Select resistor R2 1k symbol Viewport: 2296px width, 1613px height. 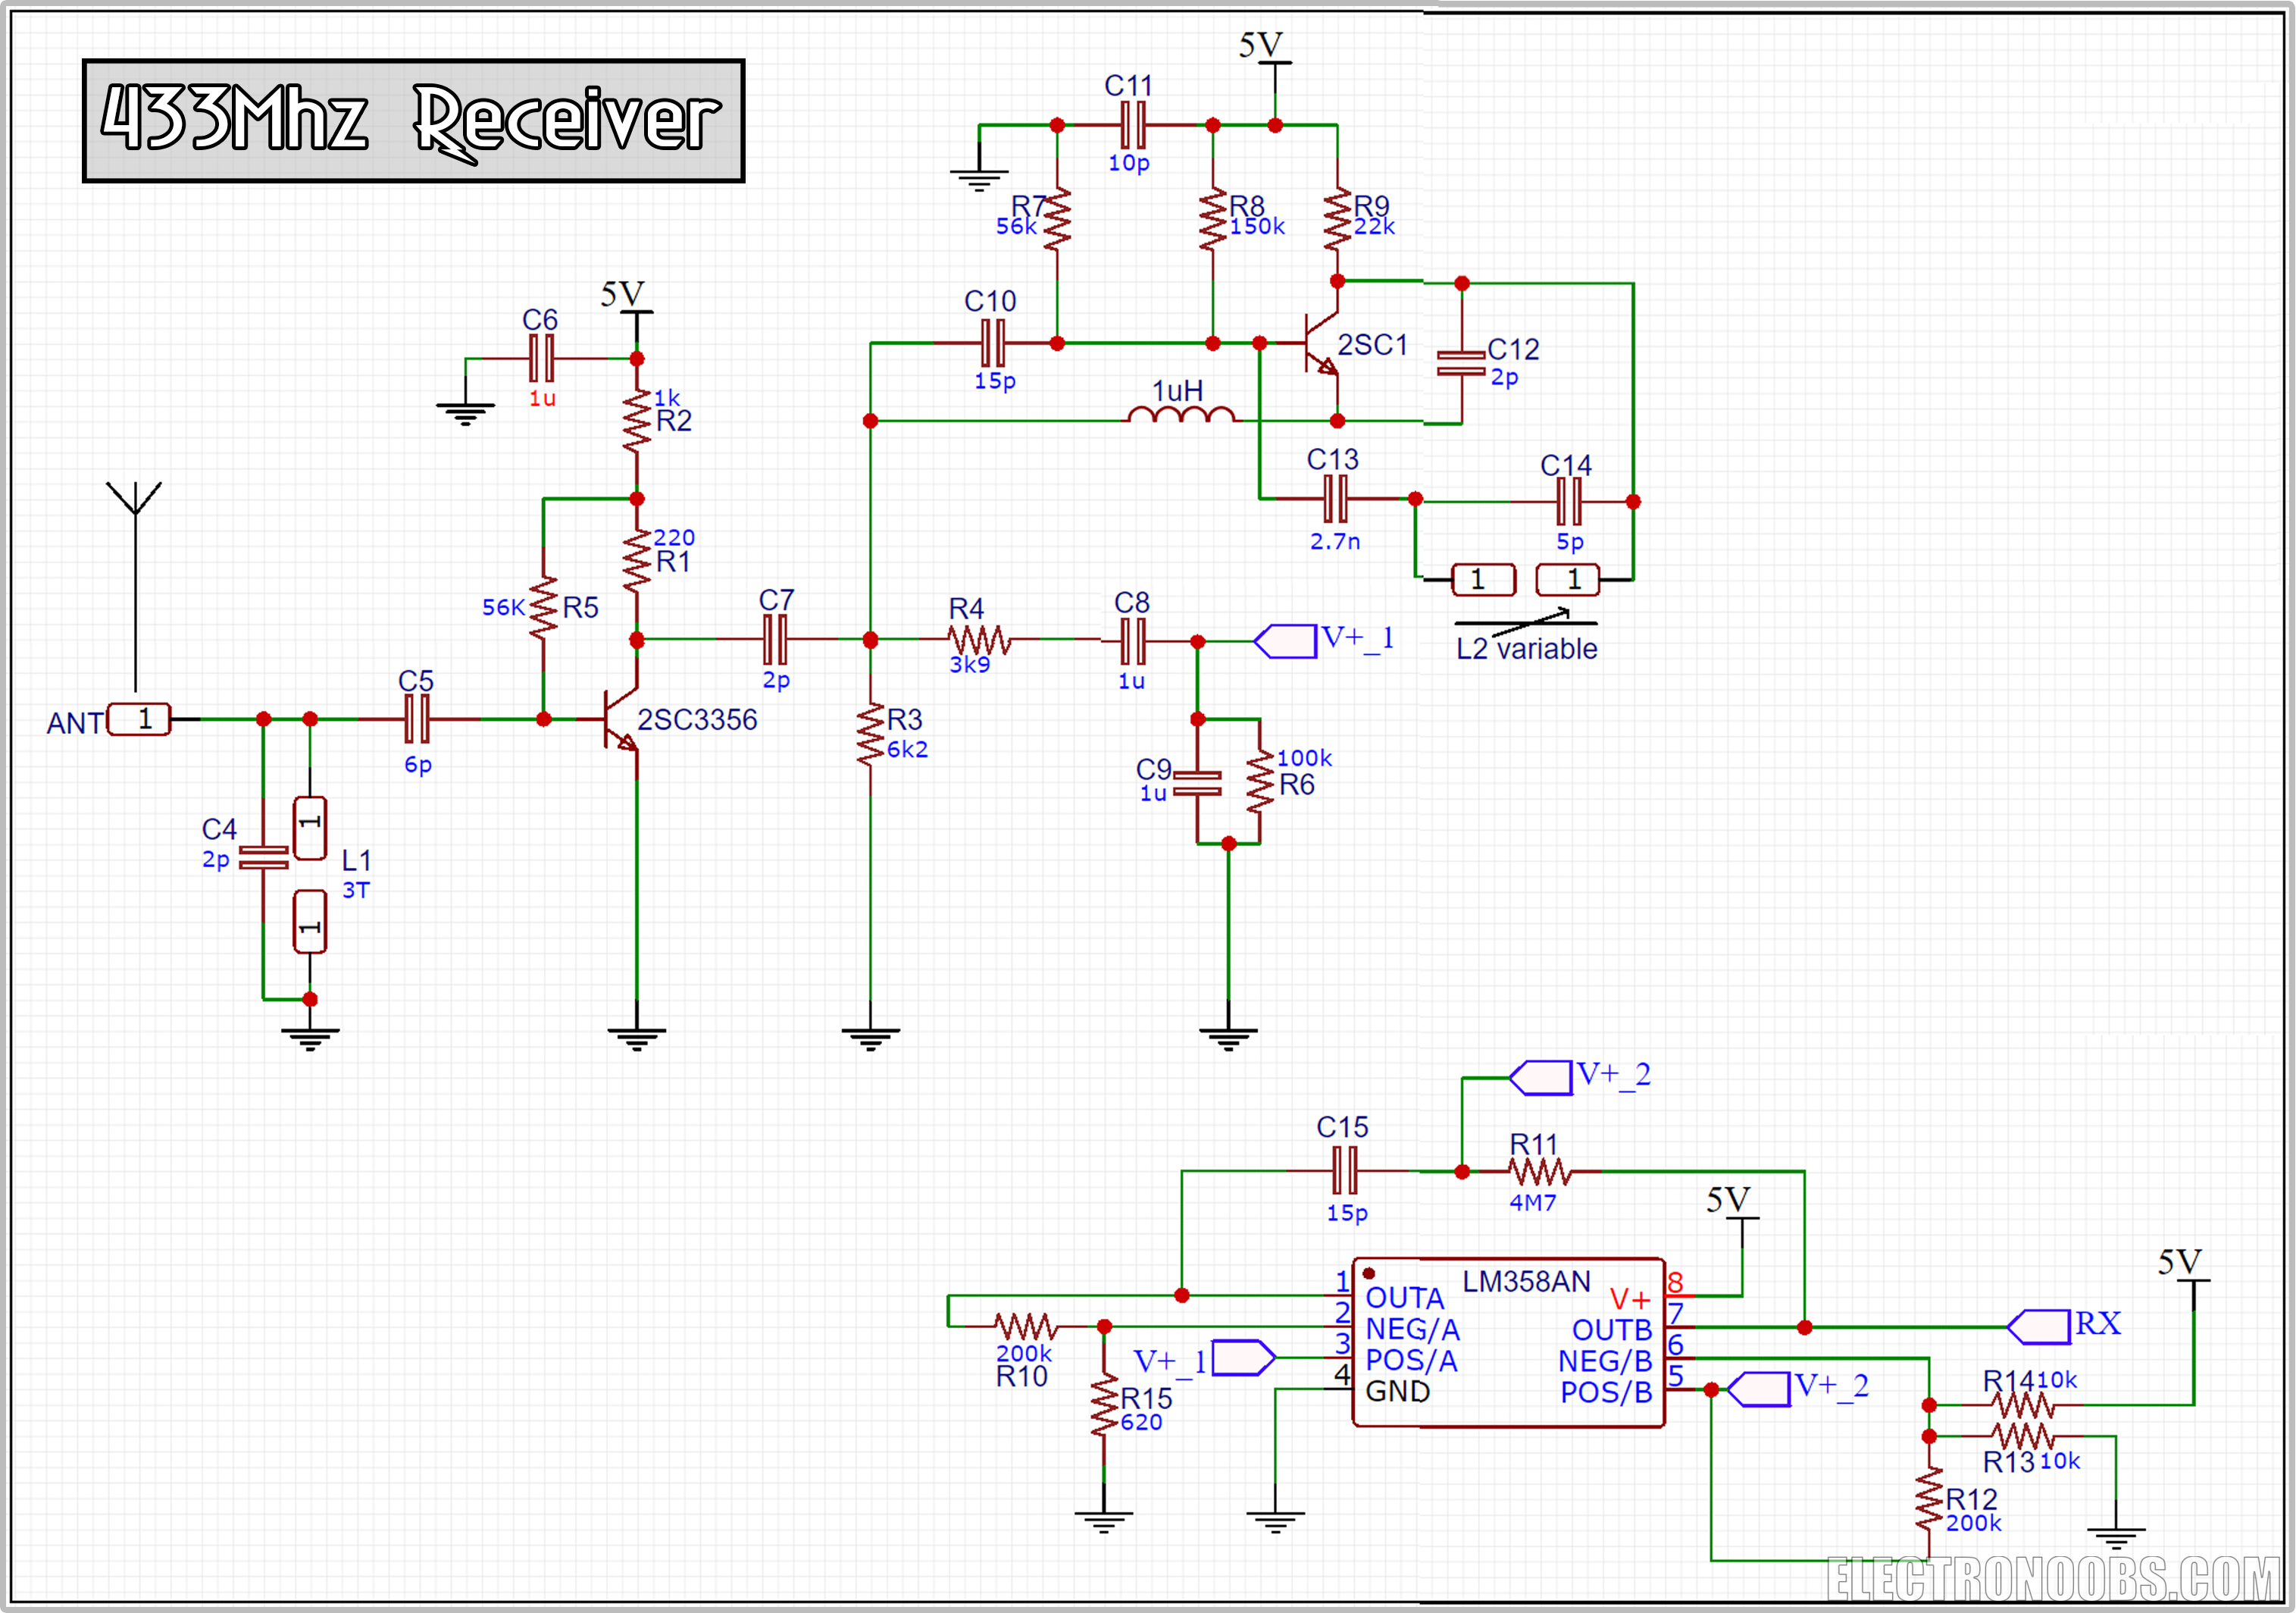[636, 422]
